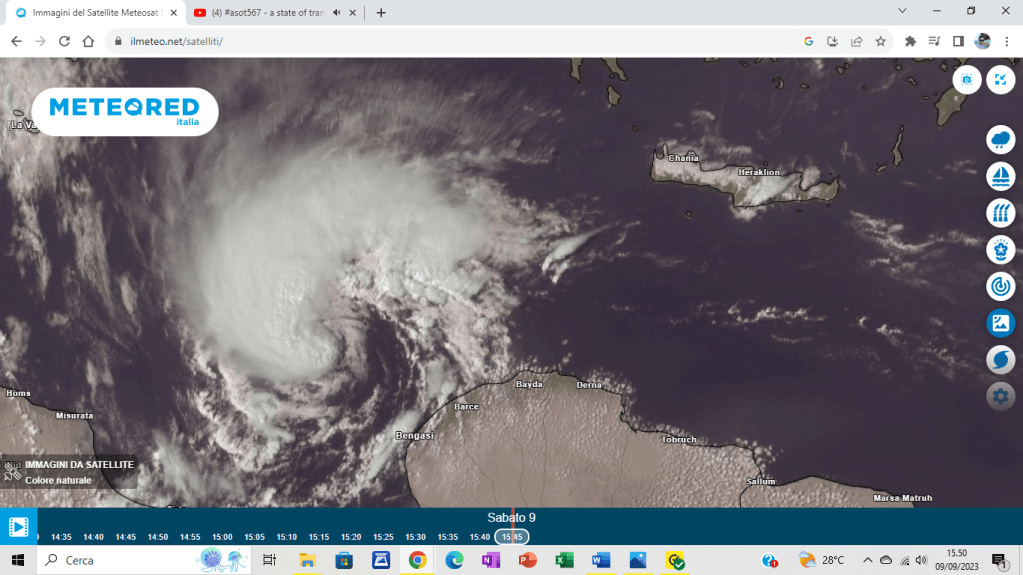Play the satellite animation
The height and width of the screenshot is (575, 1023).
pos(18,526)
